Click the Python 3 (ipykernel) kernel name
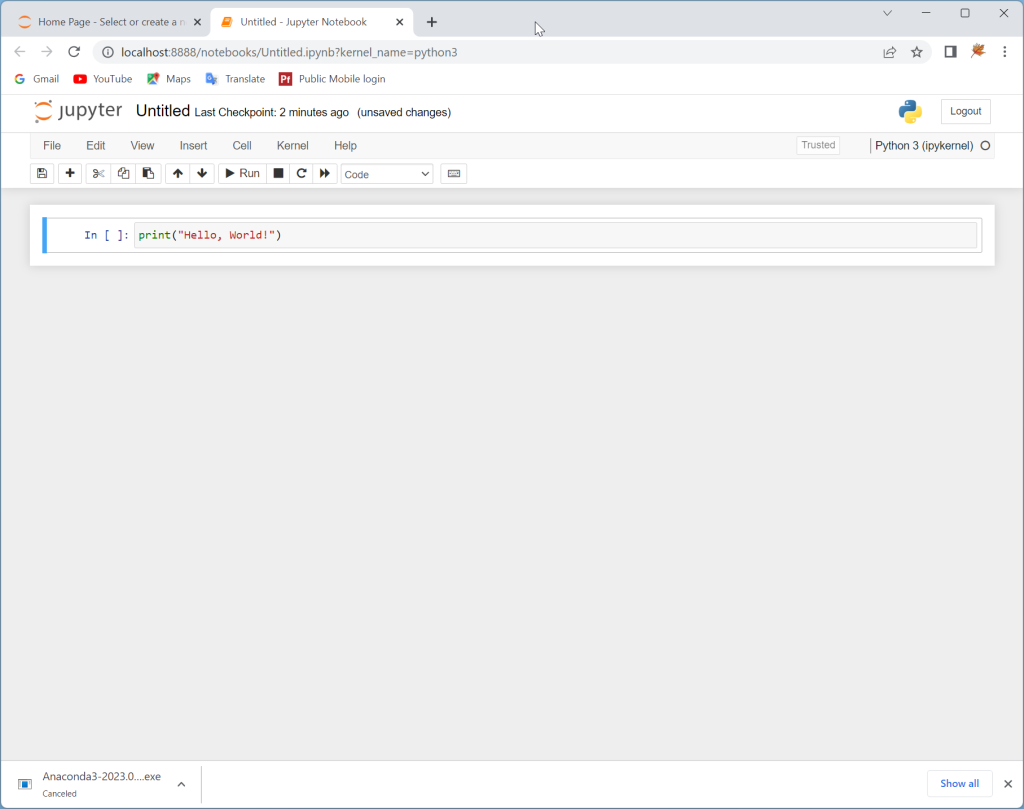The height and width of the screenshot is (809, 1024). click(924, 146)
